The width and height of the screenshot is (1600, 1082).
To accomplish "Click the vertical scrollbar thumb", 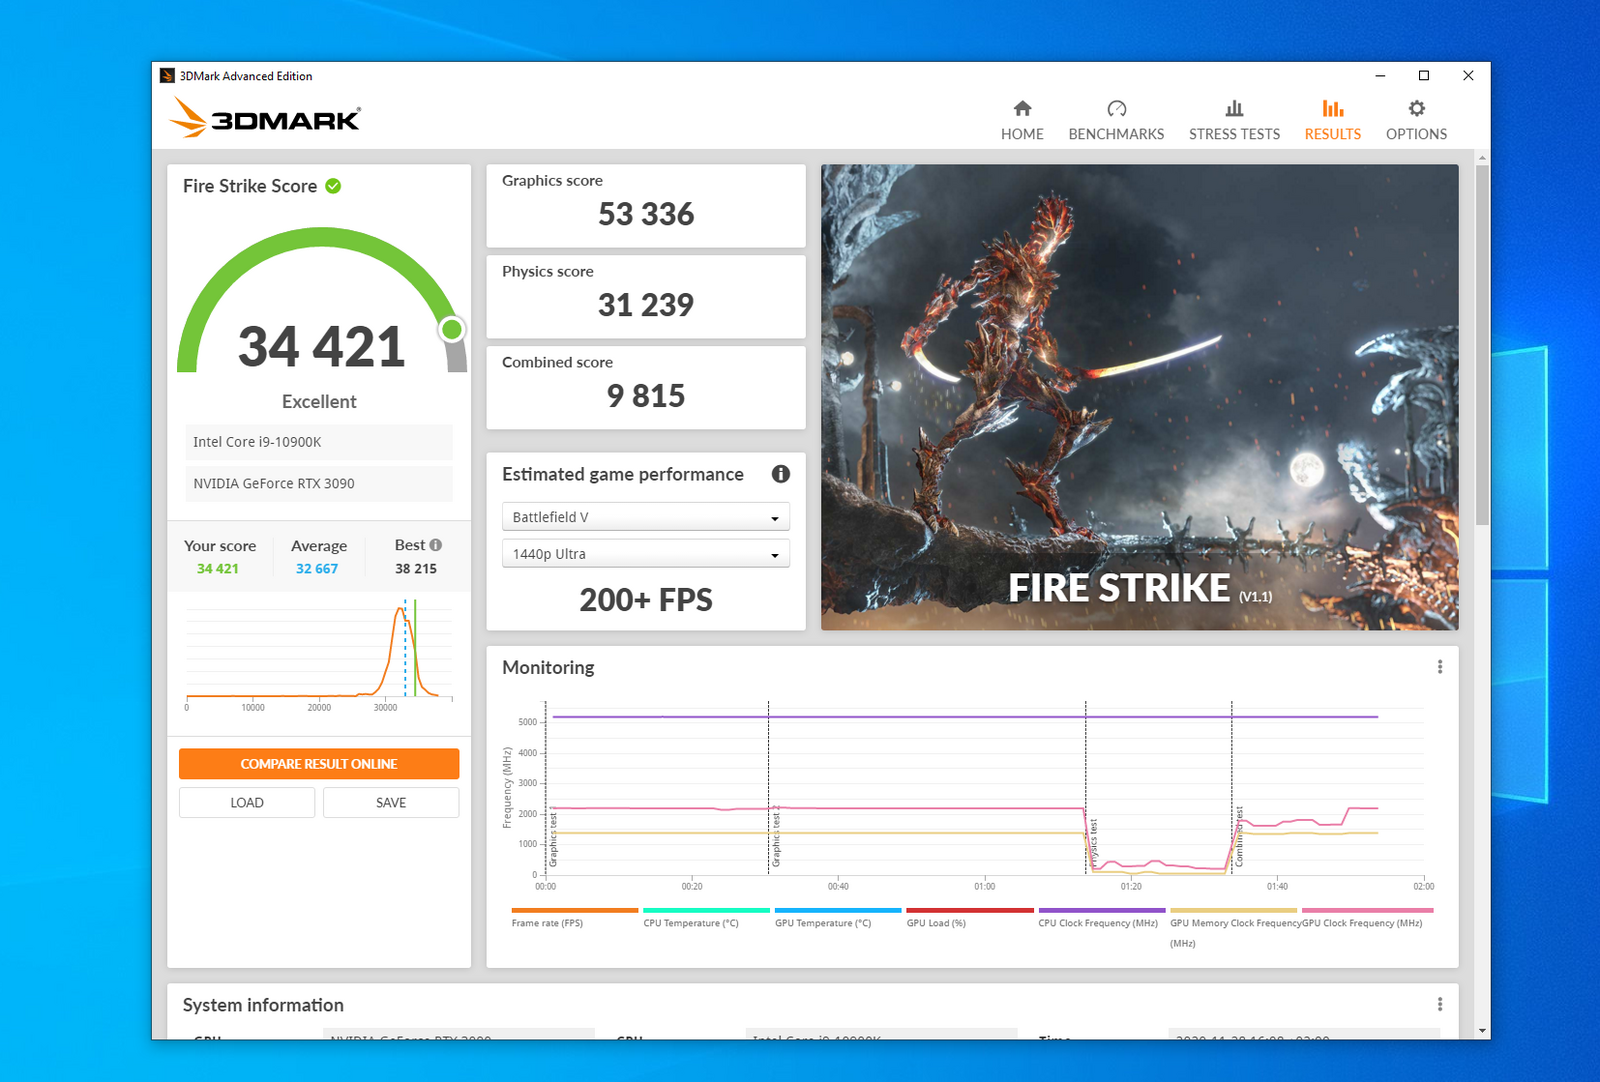I will pos(1482,345).
